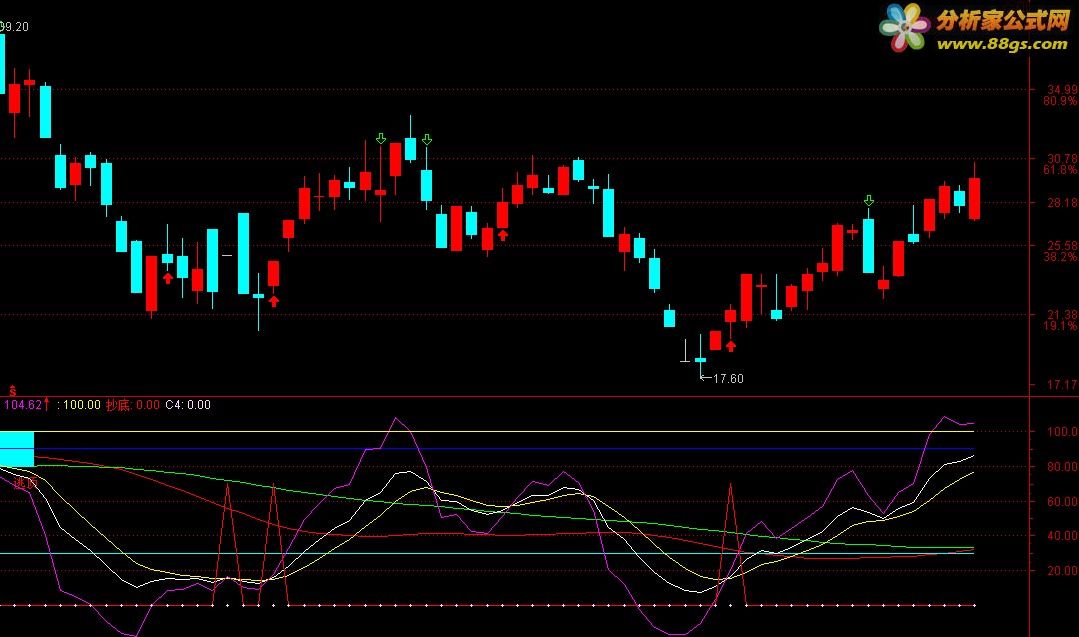Click the 30.78 price axis label
The width and height of the screenshot is (1079, 637).
click(x=1062, y=158)
